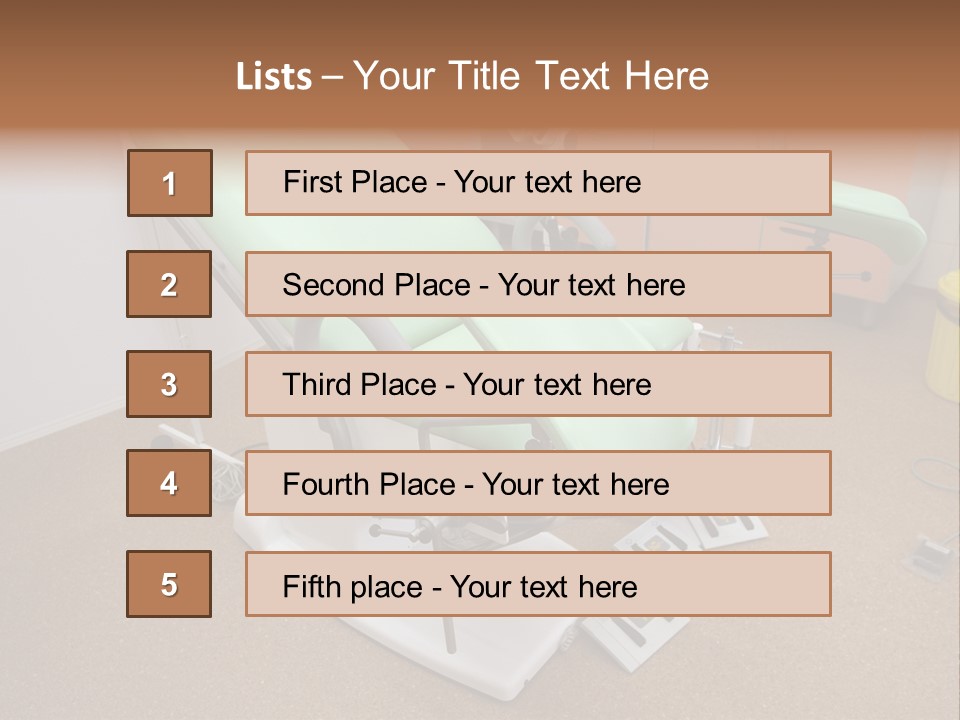Select the "Fifth place - Your text here" bar

[538, 584]
